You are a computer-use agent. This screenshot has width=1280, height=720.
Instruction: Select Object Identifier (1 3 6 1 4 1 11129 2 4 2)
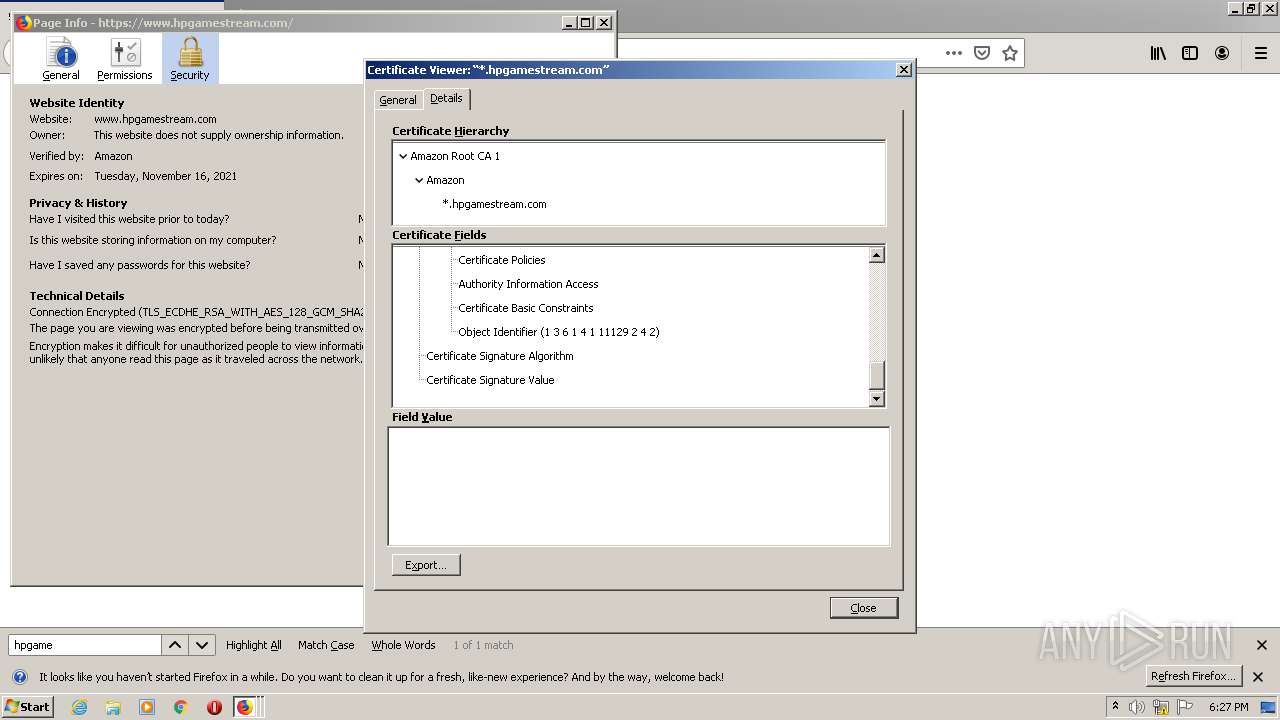[x=559, y=332]
